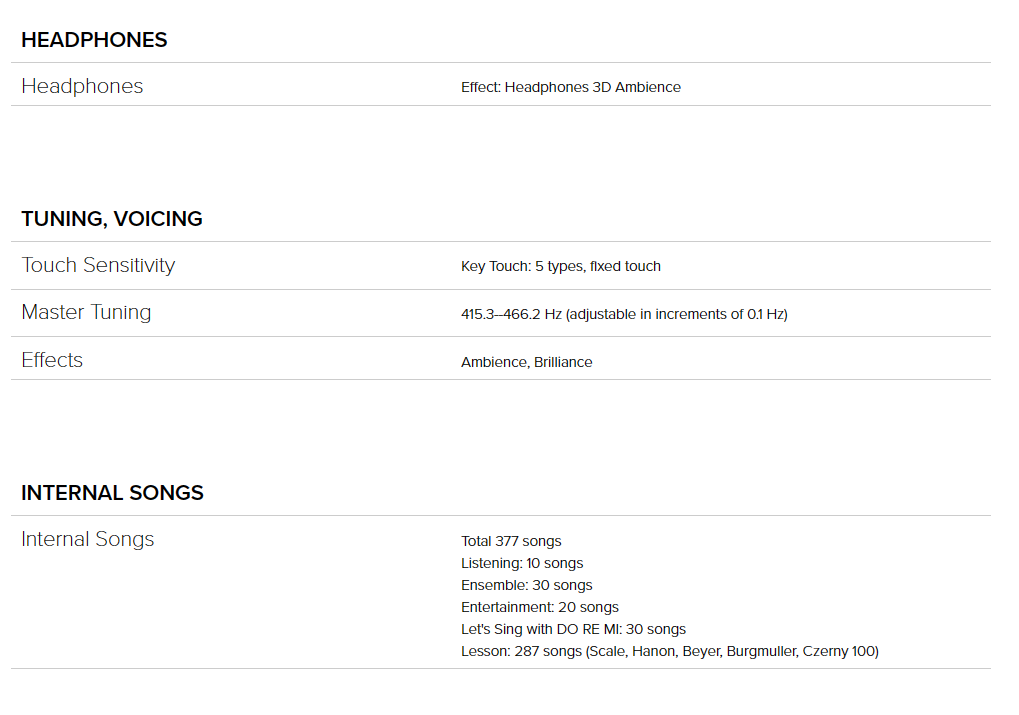Viewport: 1019px width, 715px height.
Task: Select the Touch Sensitivity label
Action: click(x=98, y=265)
